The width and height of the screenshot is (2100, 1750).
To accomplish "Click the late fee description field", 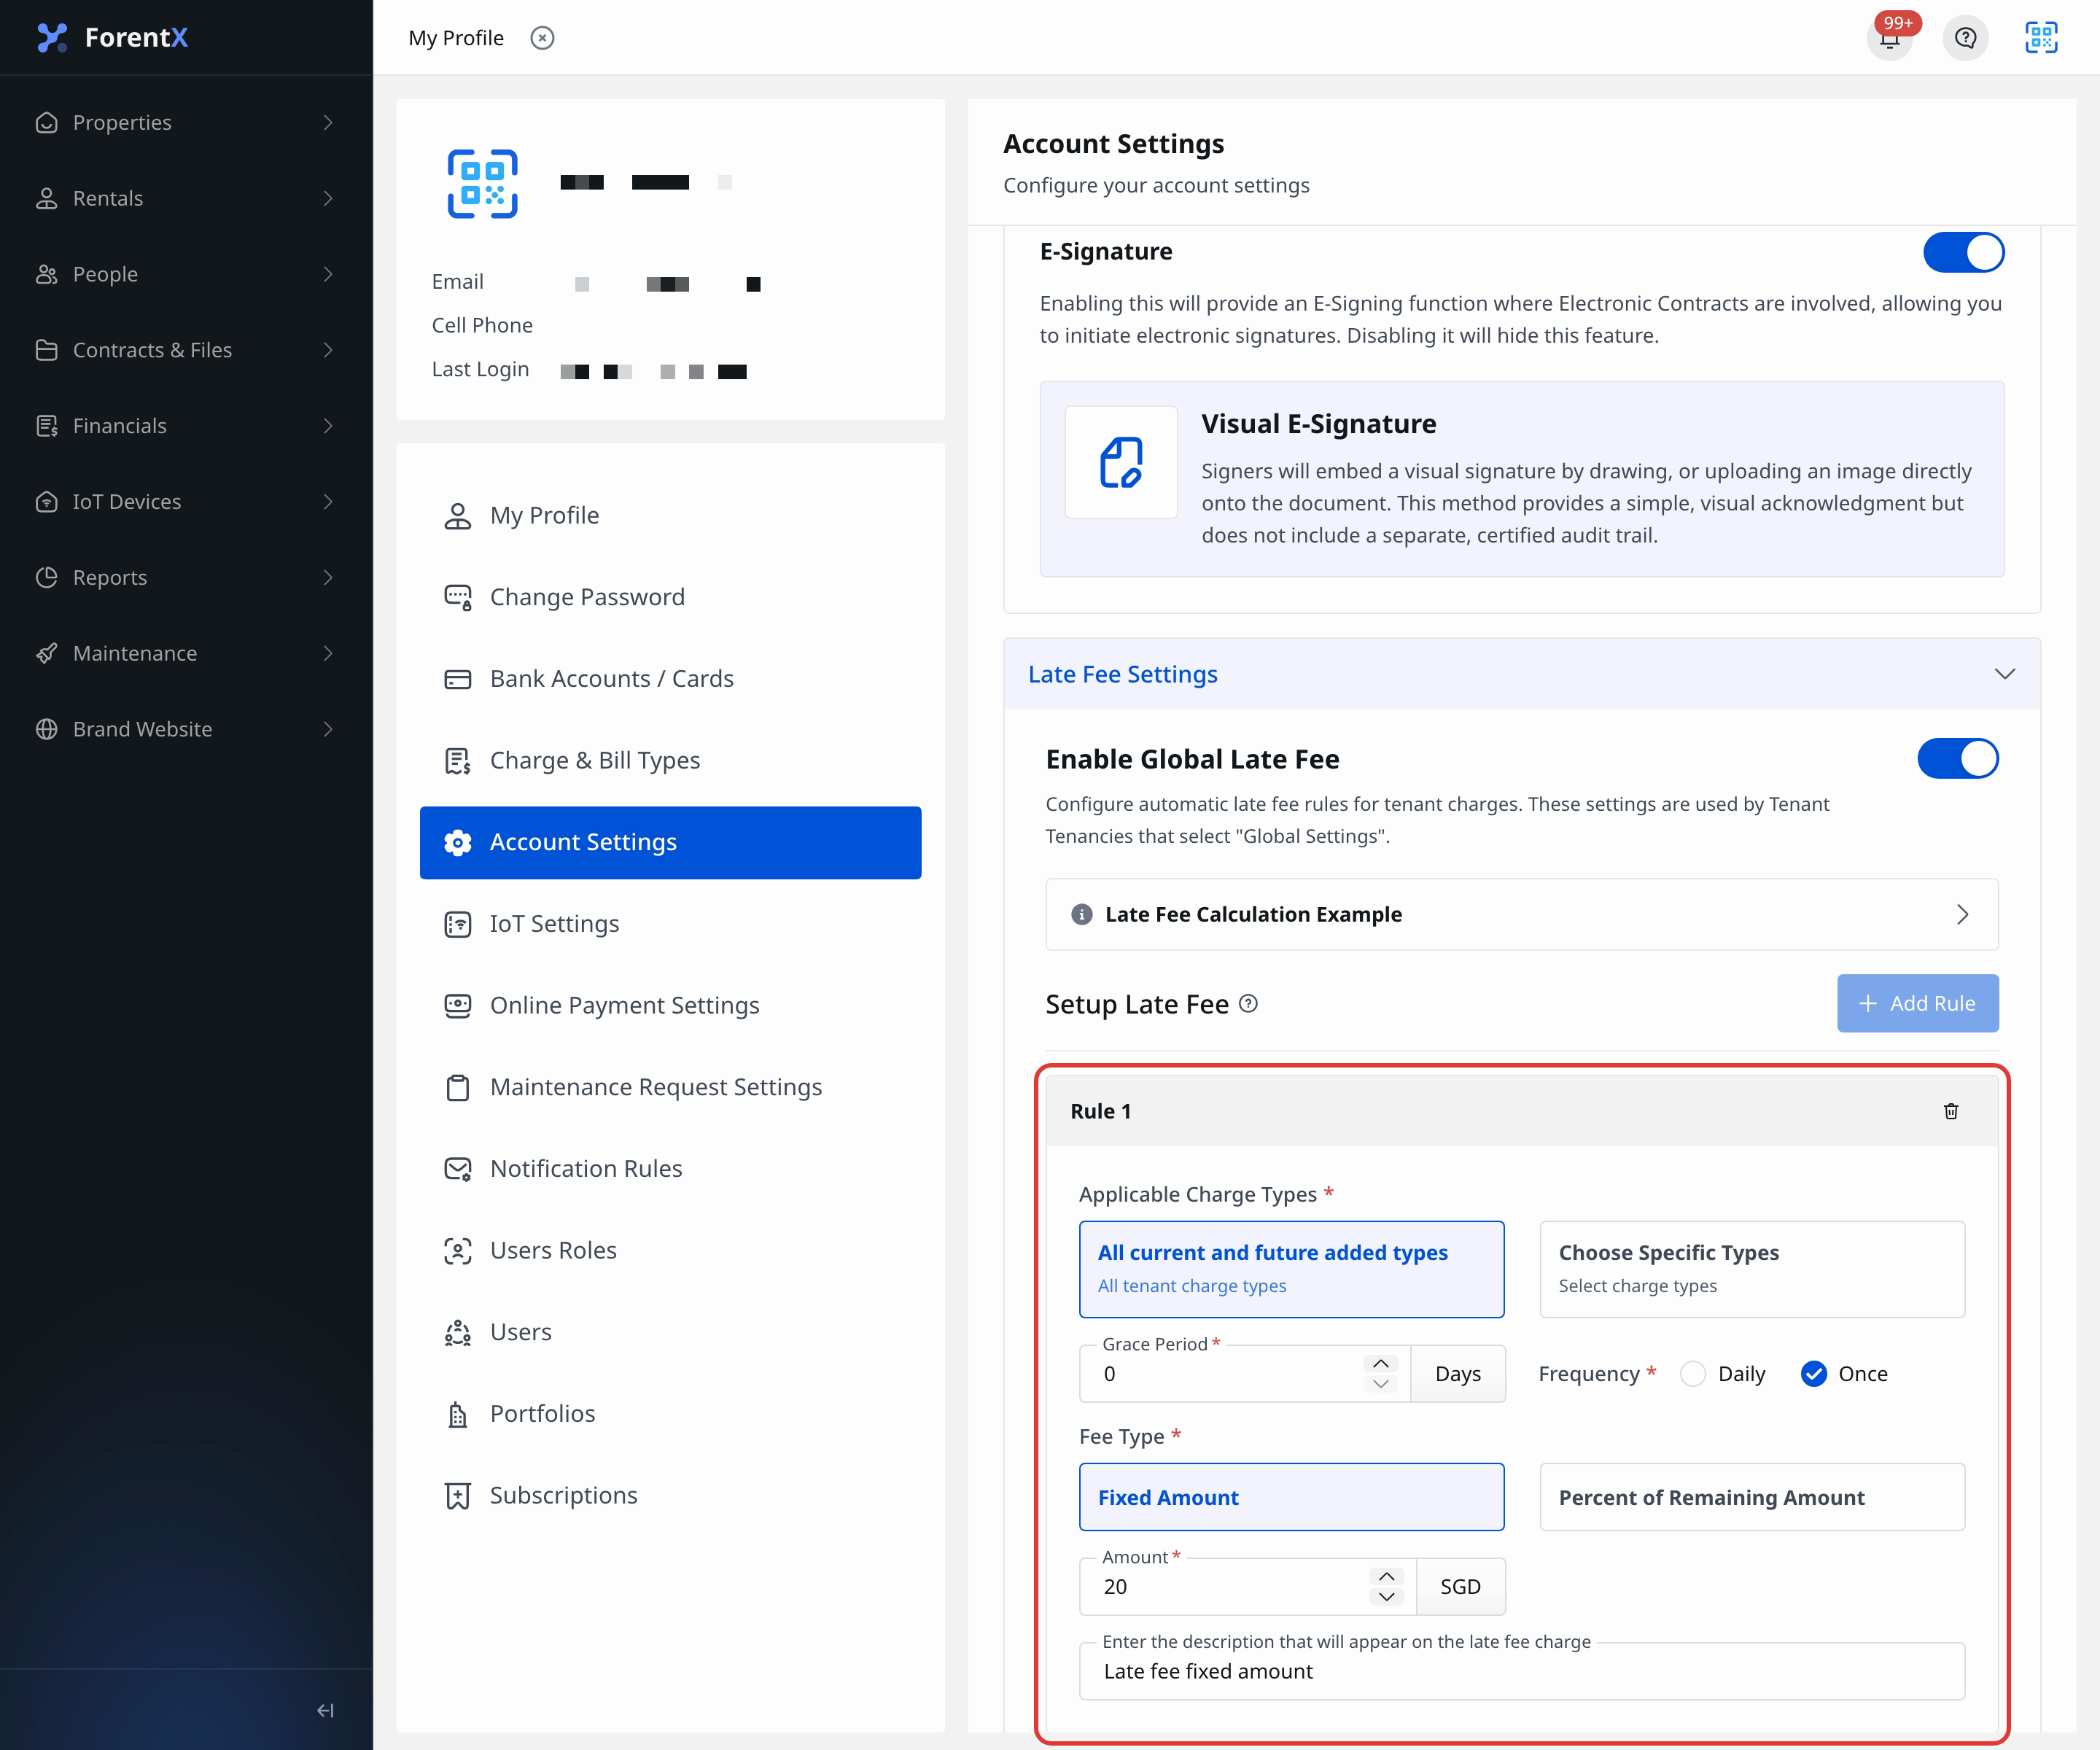I will [1521, 1671].
